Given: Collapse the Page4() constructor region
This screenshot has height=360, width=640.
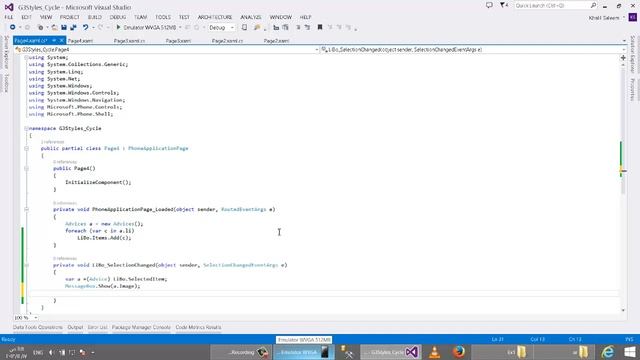Looking at the screenshot, I should (x=26, y=168).
